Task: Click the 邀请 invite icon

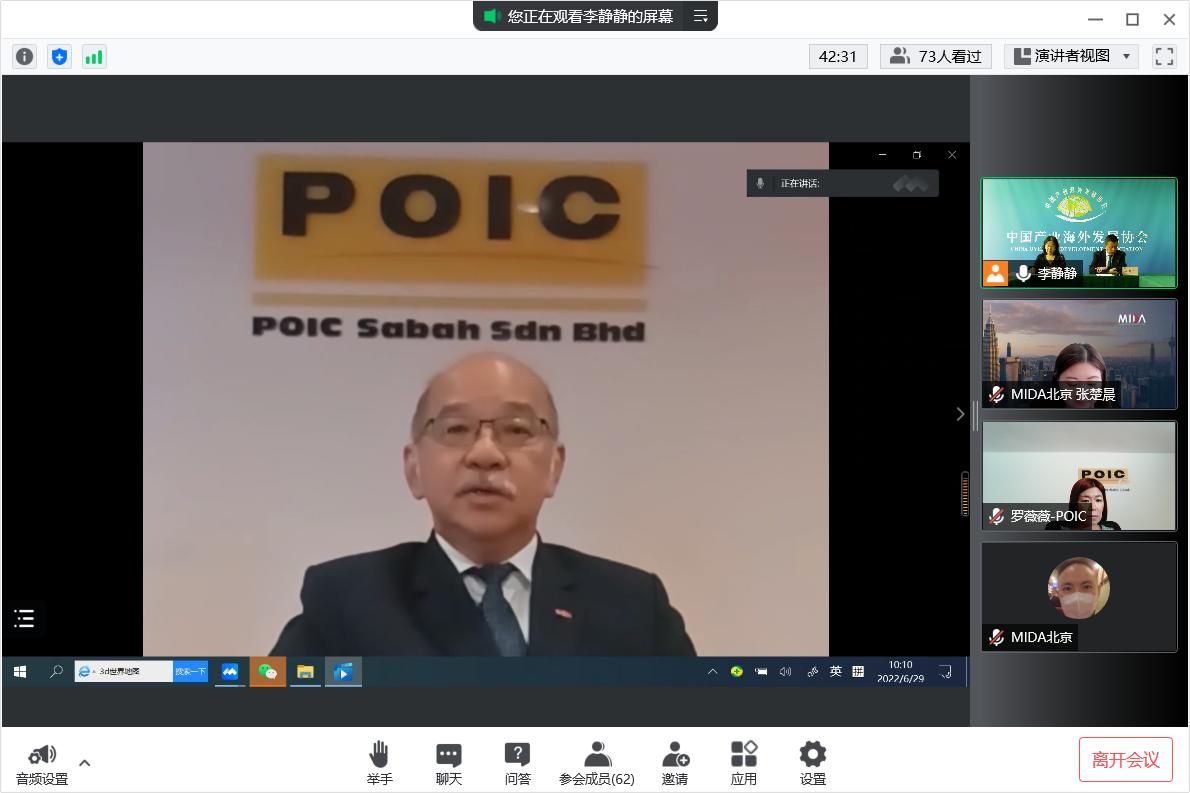Action: 675,763
